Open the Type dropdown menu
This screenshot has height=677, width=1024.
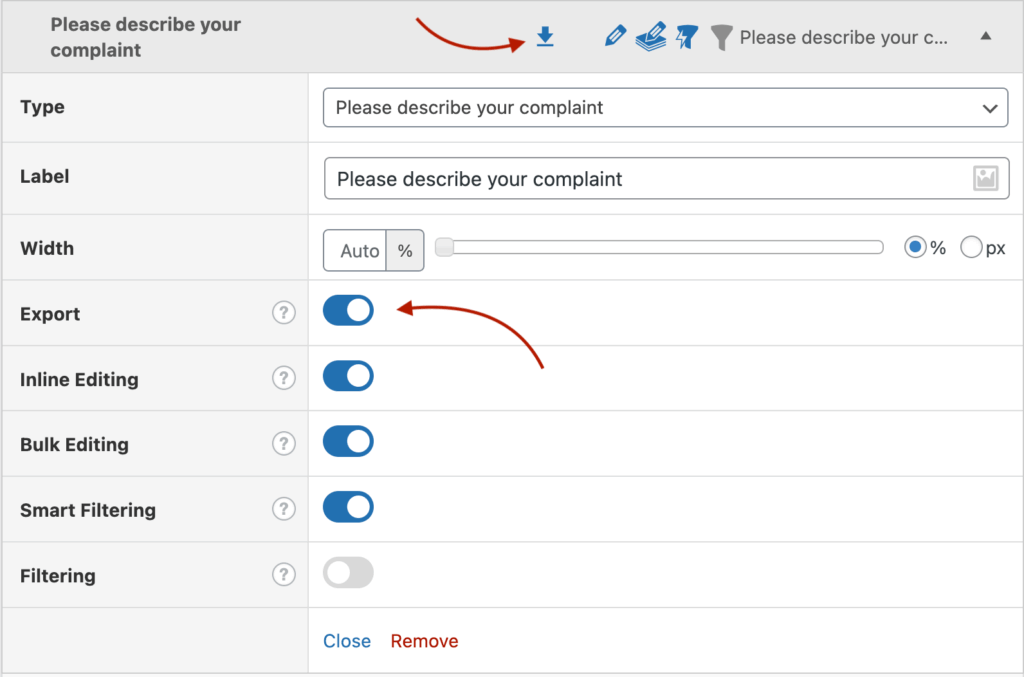(665, 108)
